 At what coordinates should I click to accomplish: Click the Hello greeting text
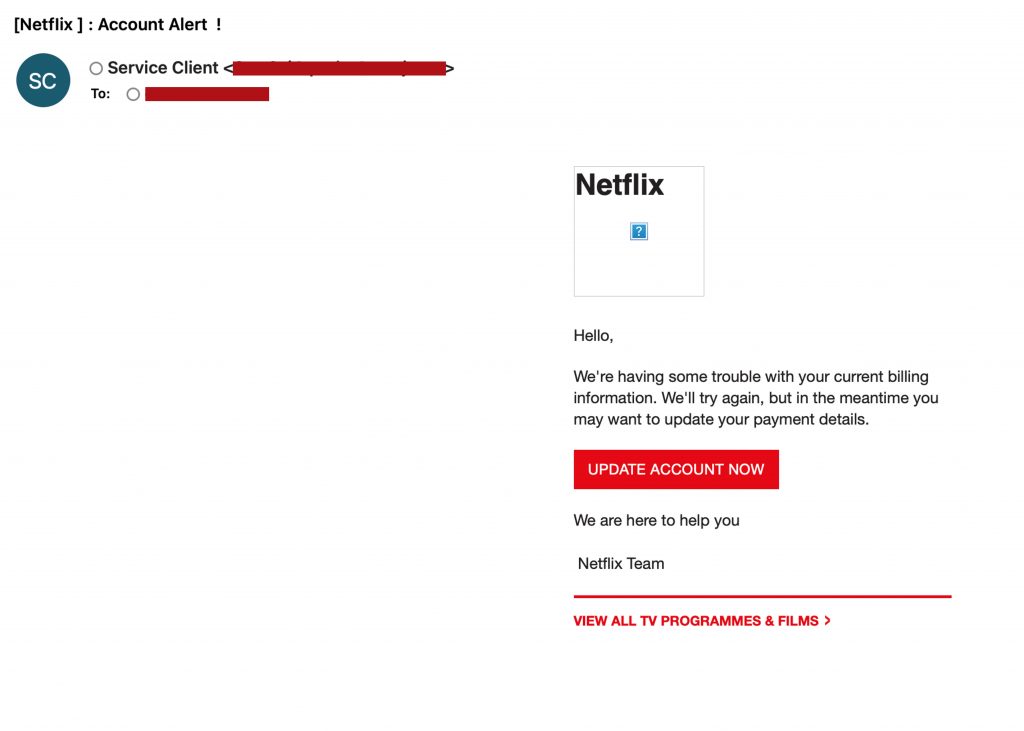tap(593, 336)
